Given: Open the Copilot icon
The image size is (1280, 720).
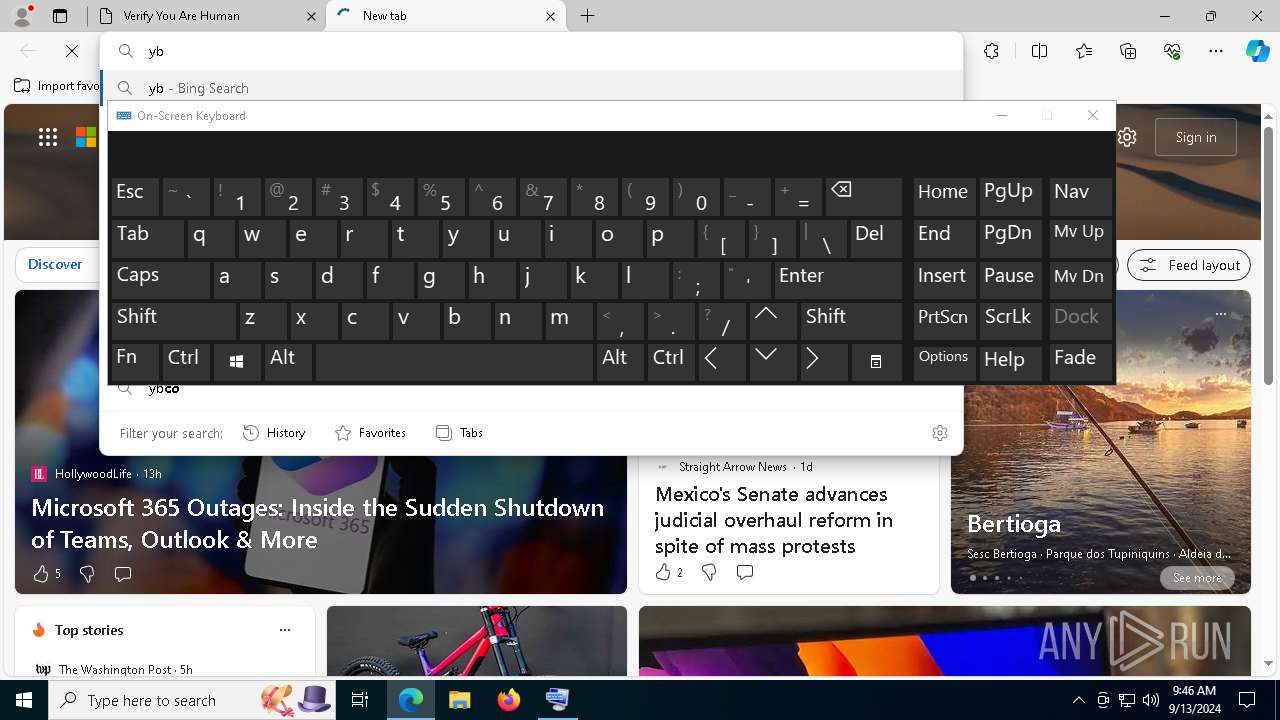Looking at the screenshot, I should point(1257,51).
